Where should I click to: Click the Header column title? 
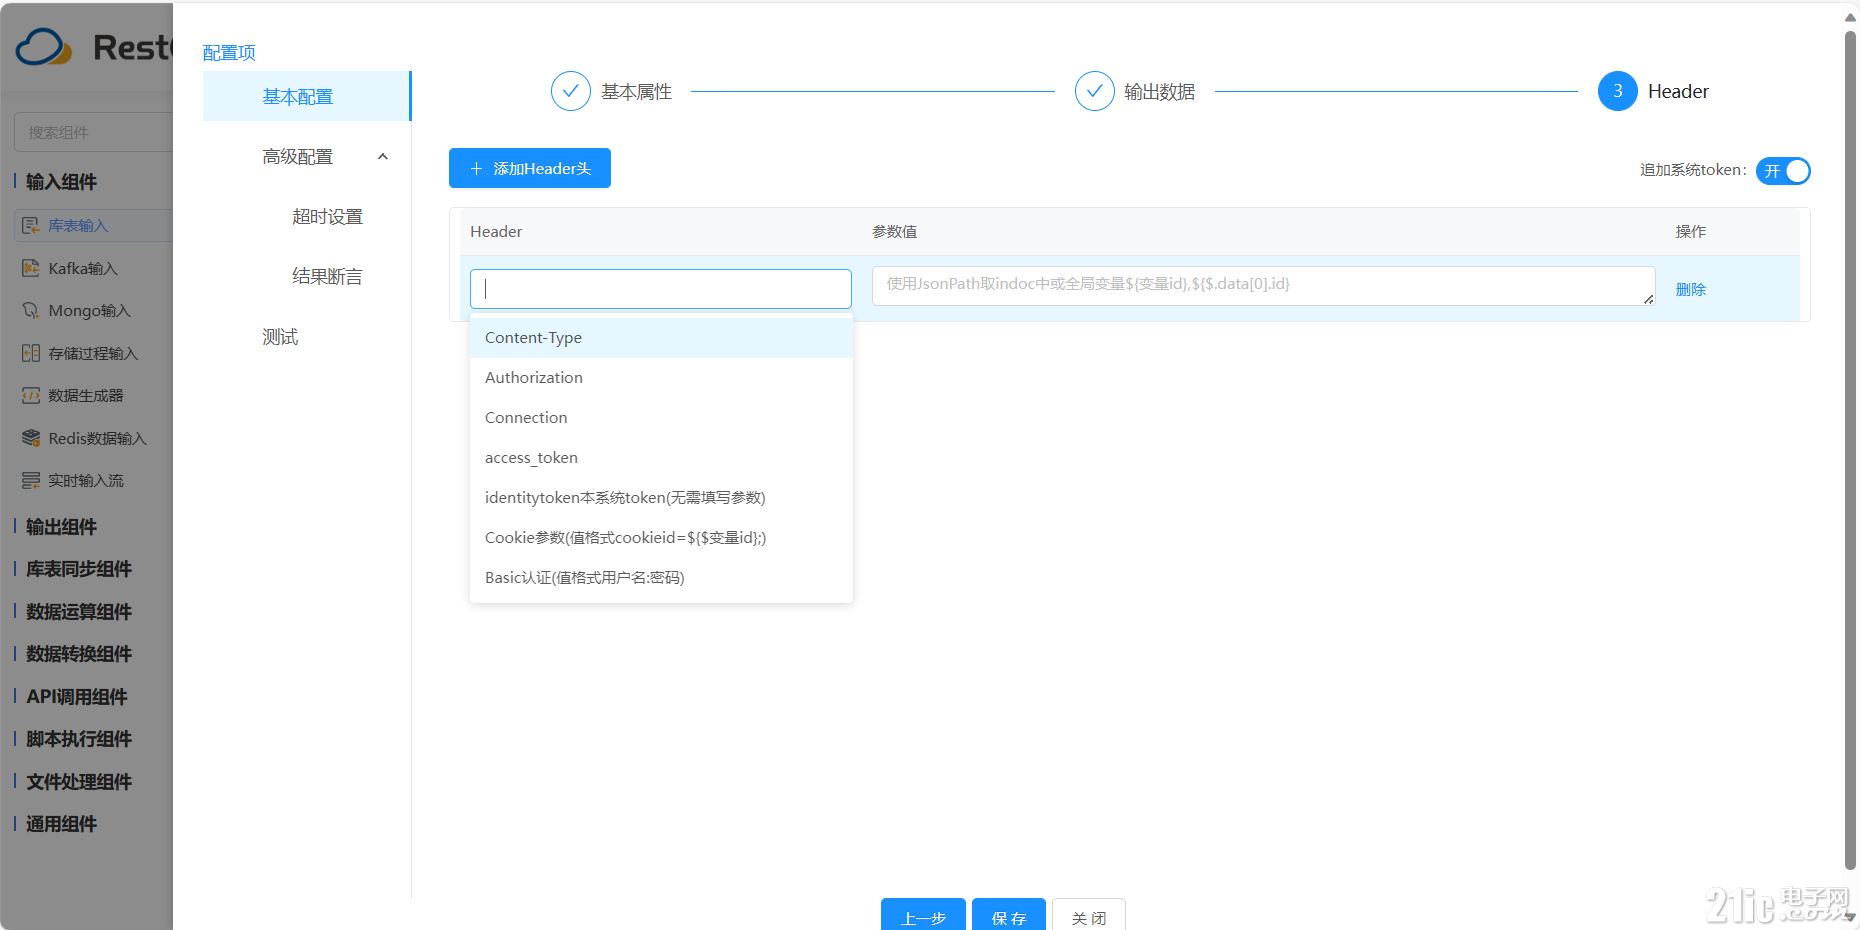(x=496, y=232)
